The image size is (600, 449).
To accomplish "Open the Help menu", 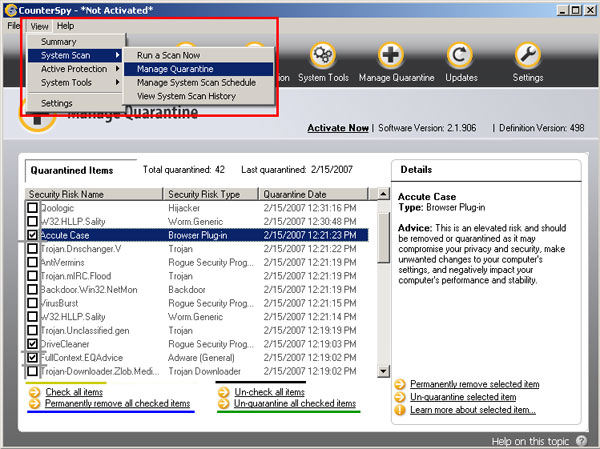I will [65, 26].
